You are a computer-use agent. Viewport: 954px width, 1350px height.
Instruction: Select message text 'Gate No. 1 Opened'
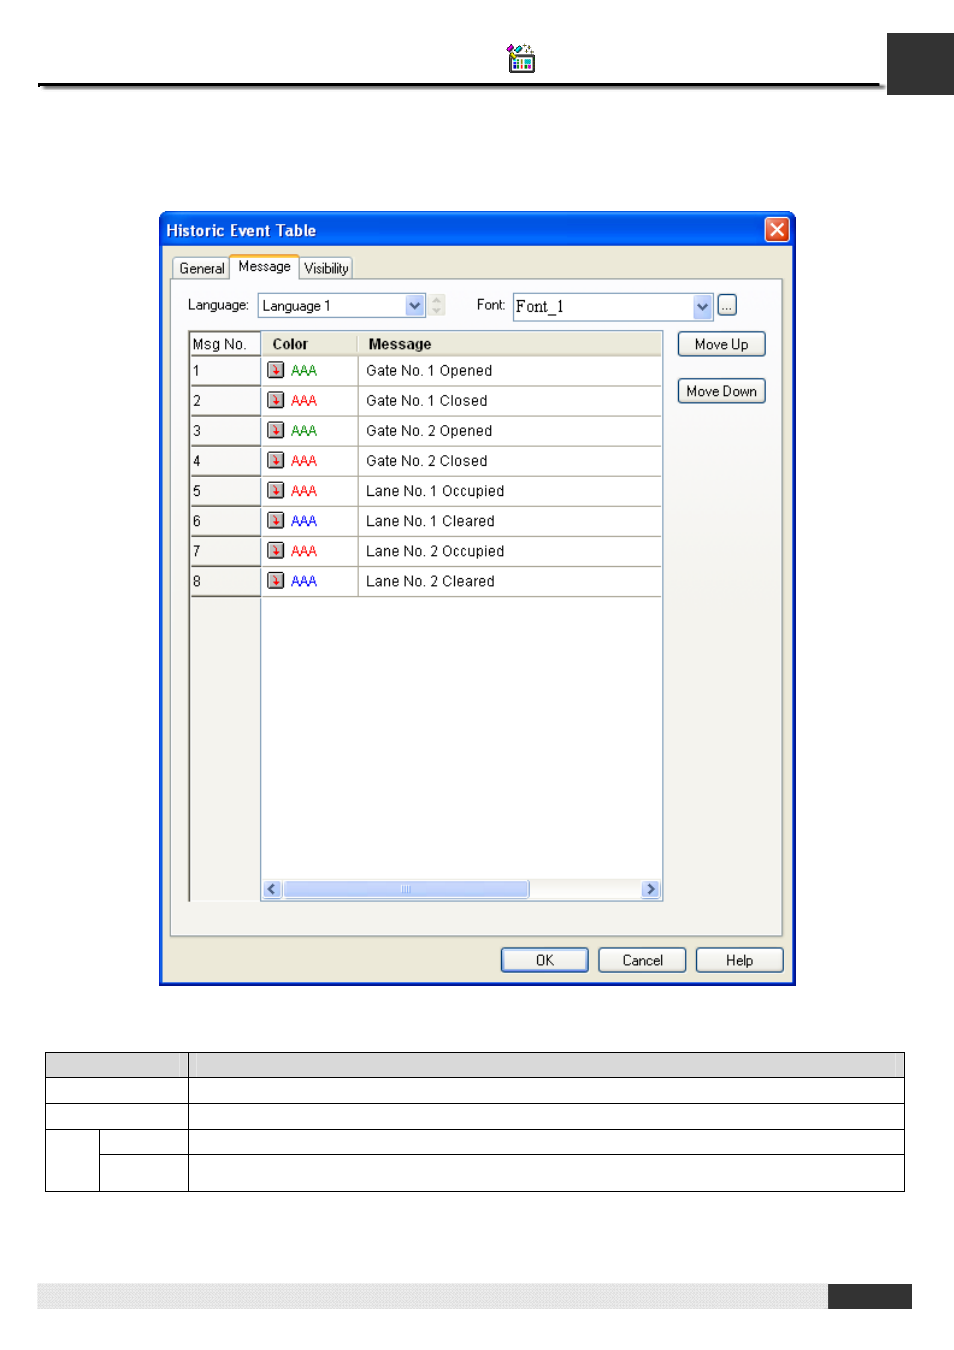(x=429, y=371)
